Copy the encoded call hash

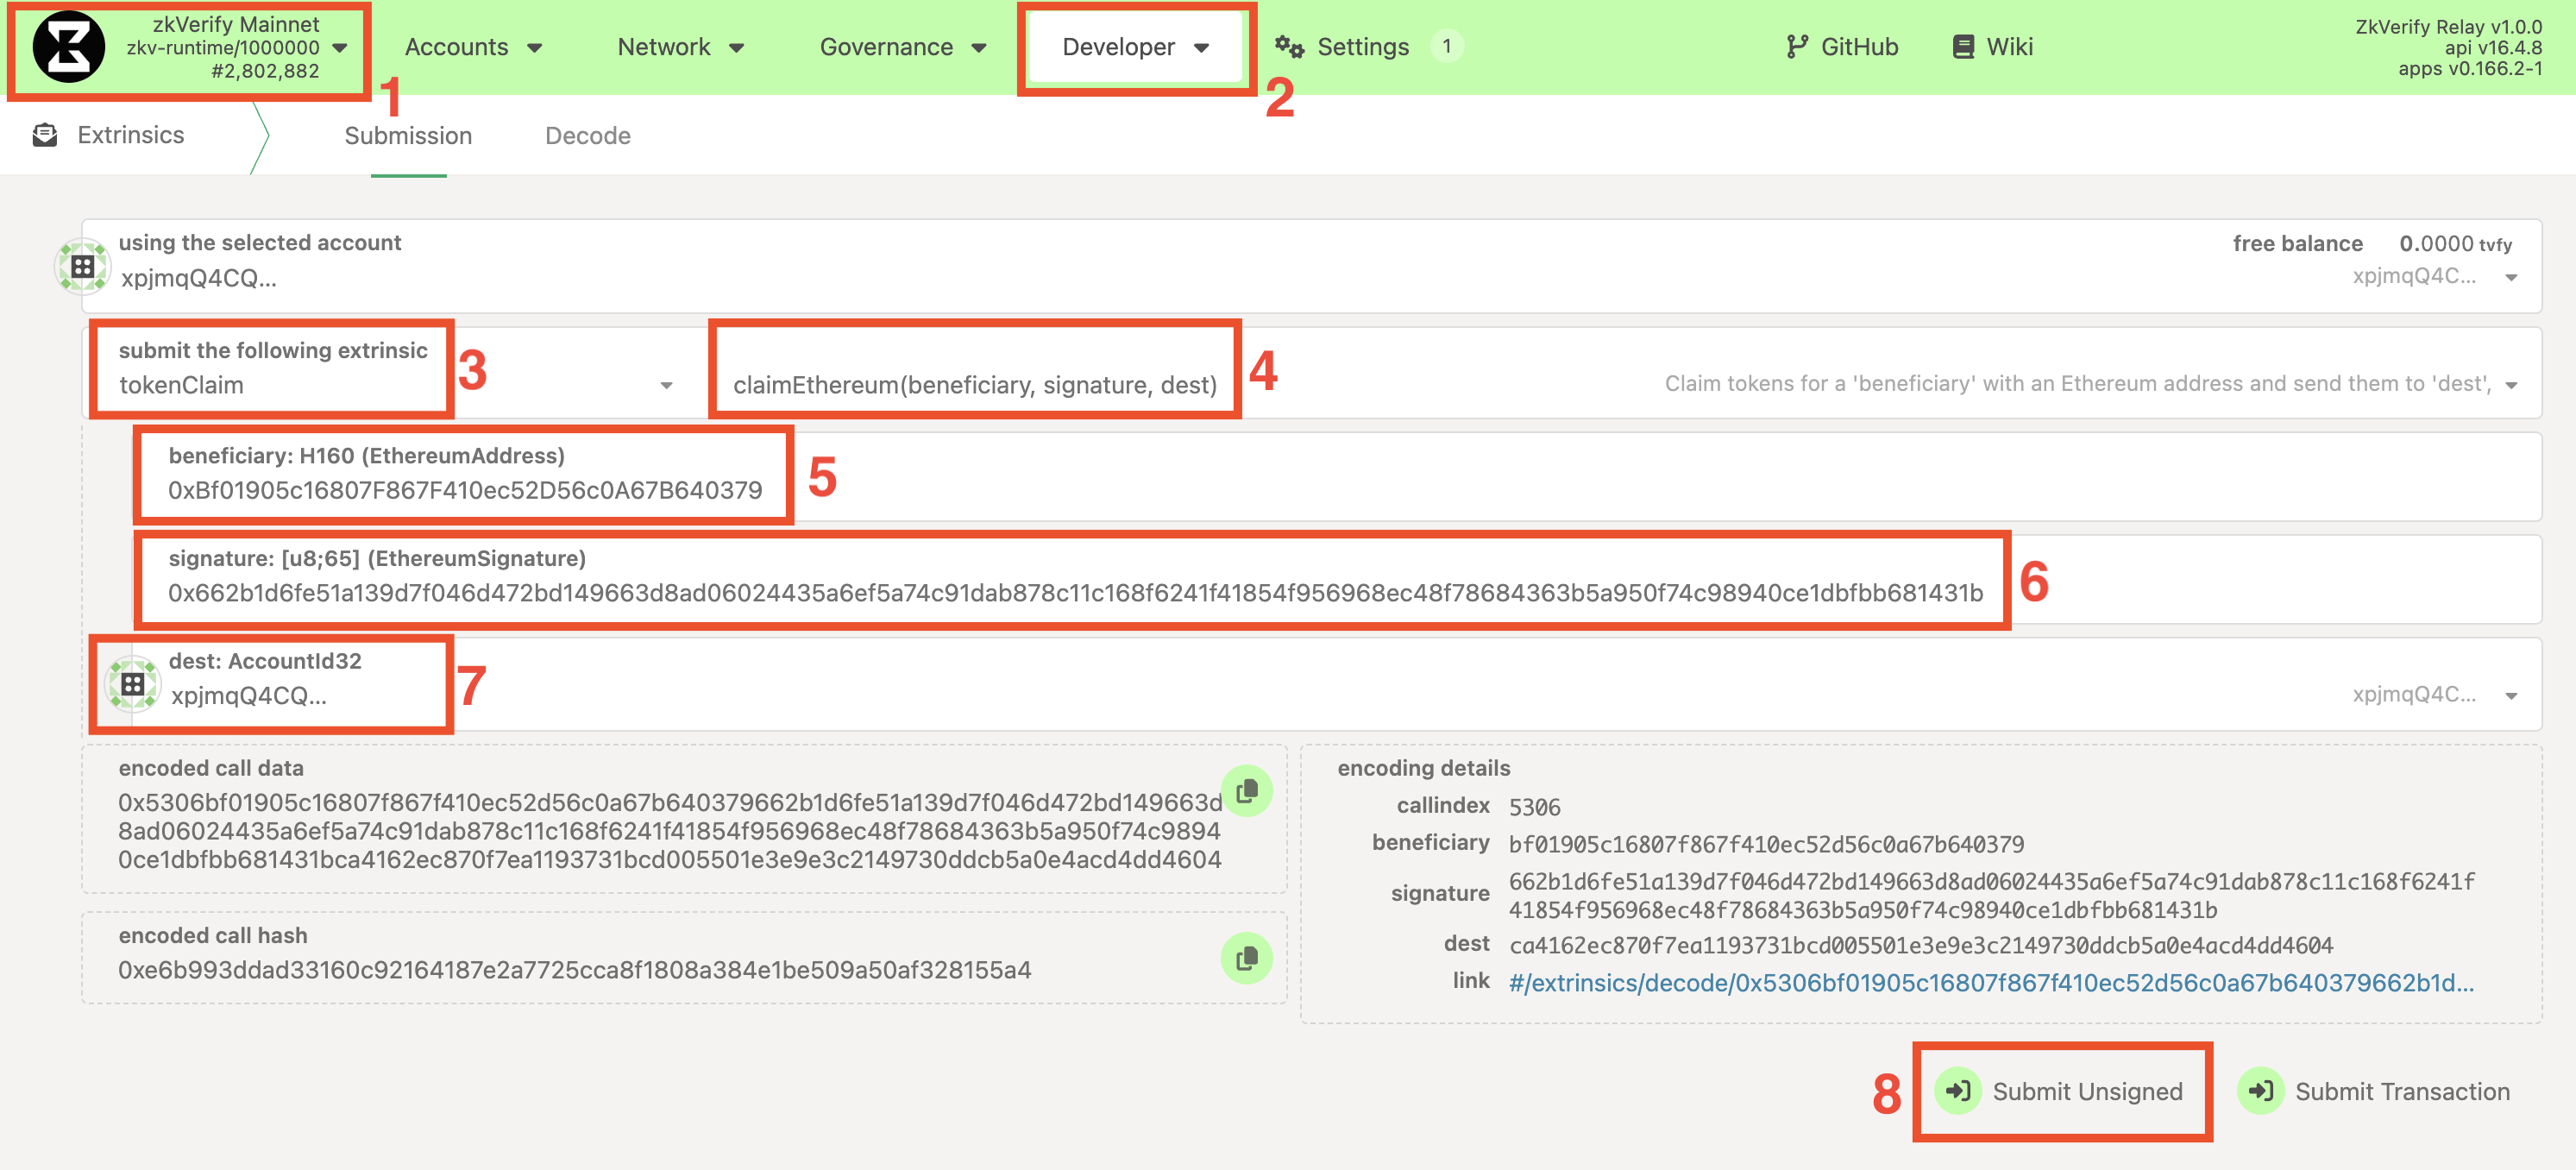(x=1246, y=959)
